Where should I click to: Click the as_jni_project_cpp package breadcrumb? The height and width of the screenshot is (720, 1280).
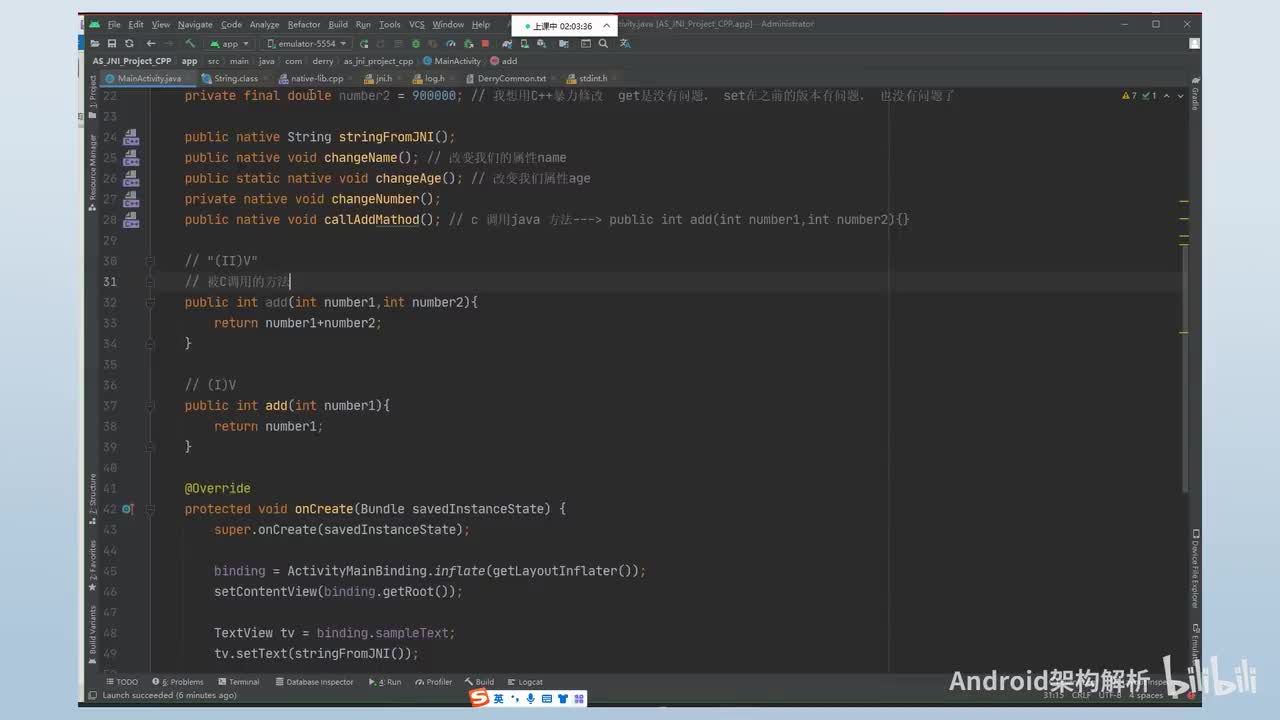378,61
